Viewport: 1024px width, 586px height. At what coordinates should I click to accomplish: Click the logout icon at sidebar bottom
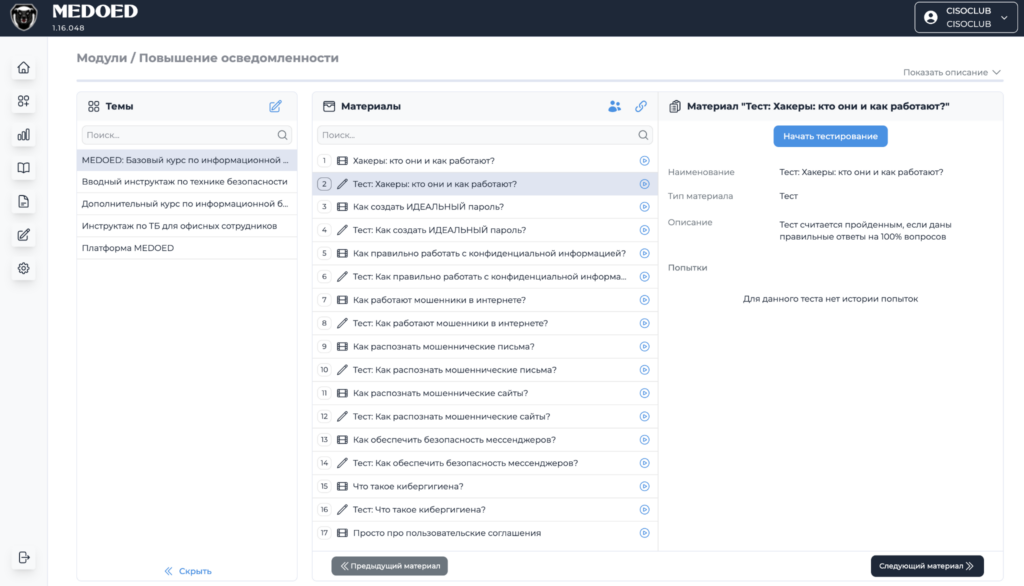24,557
